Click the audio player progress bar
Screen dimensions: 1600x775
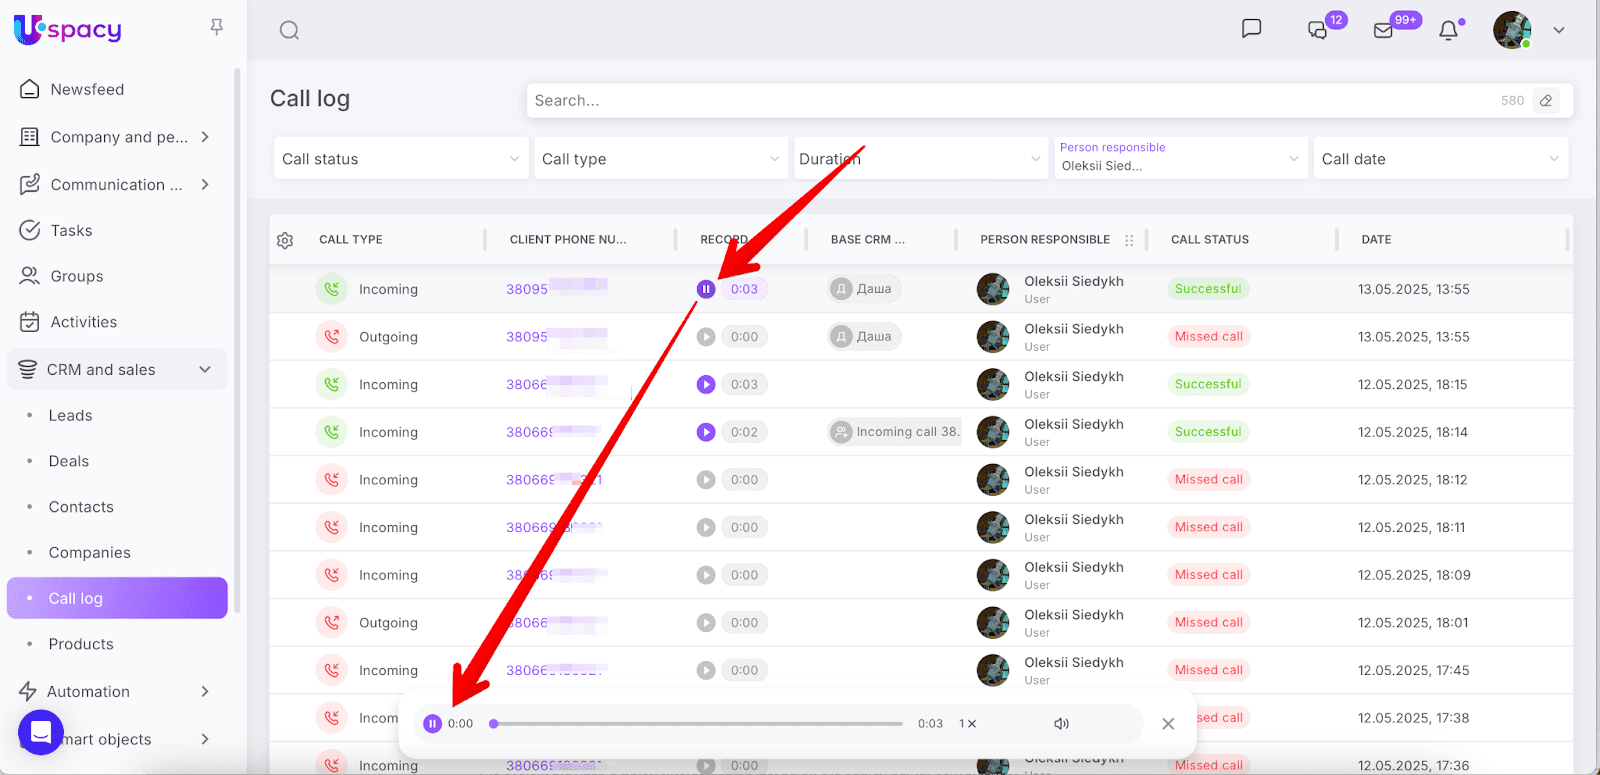[700, 724]
